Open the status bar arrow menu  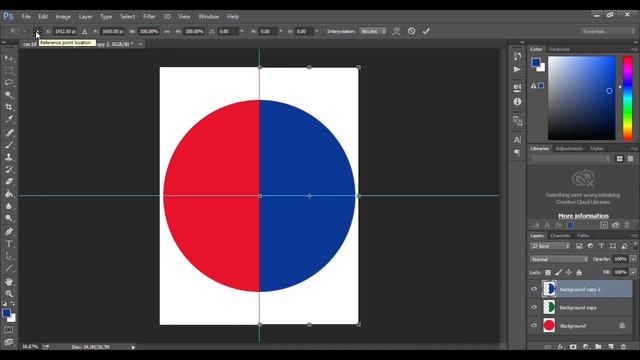pos(133,347)
